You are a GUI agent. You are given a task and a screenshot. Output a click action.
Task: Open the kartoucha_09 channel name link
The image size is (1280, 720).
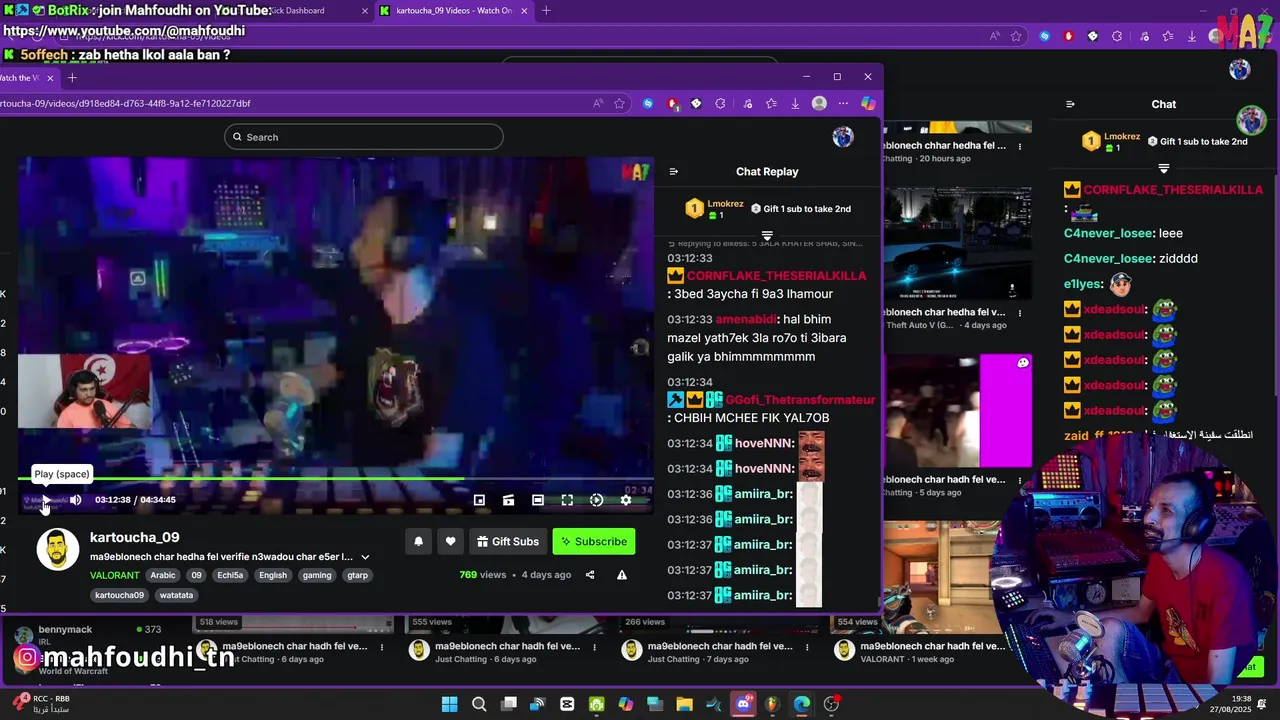[135, 537]
